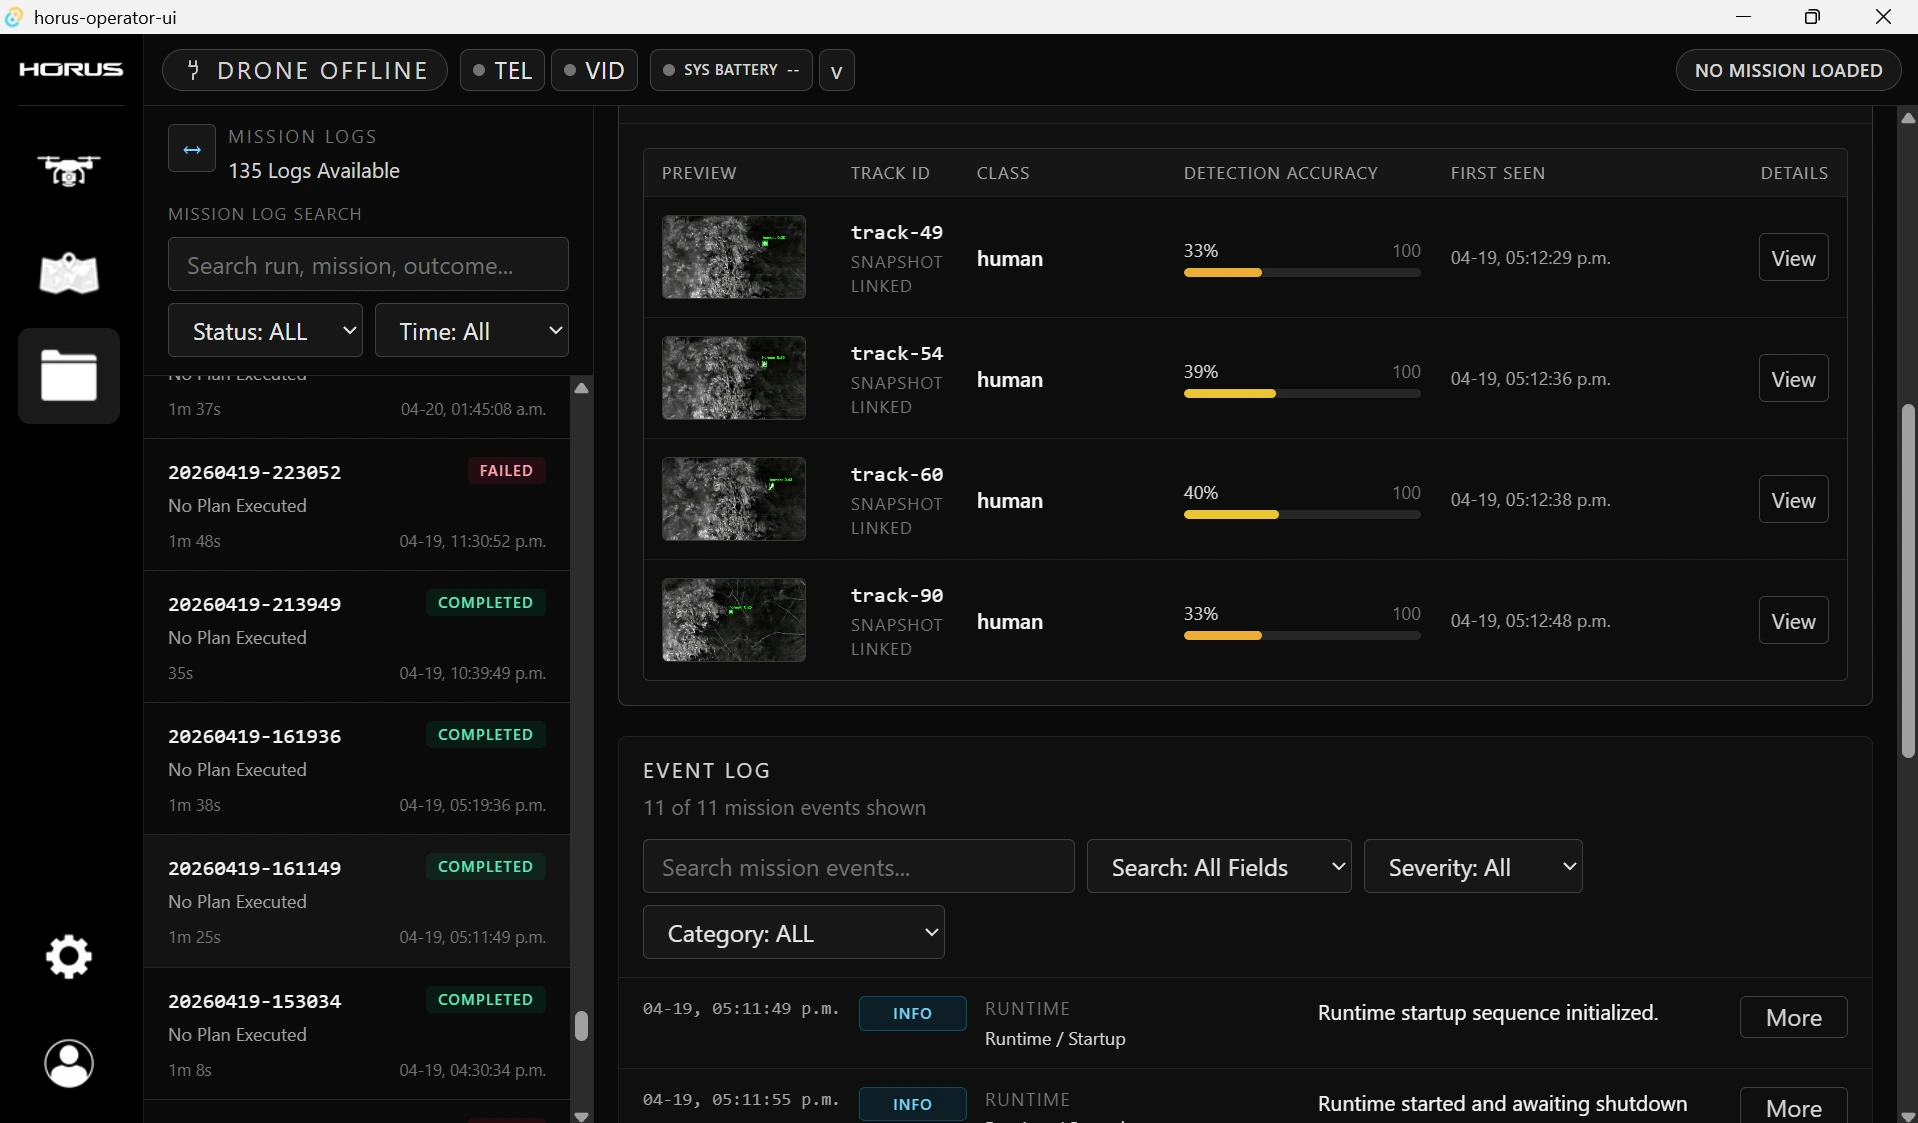Click the NO MISSION LOADED badge
The height and width of the screenshot is (1123, 1918).
click(1788, 70)
